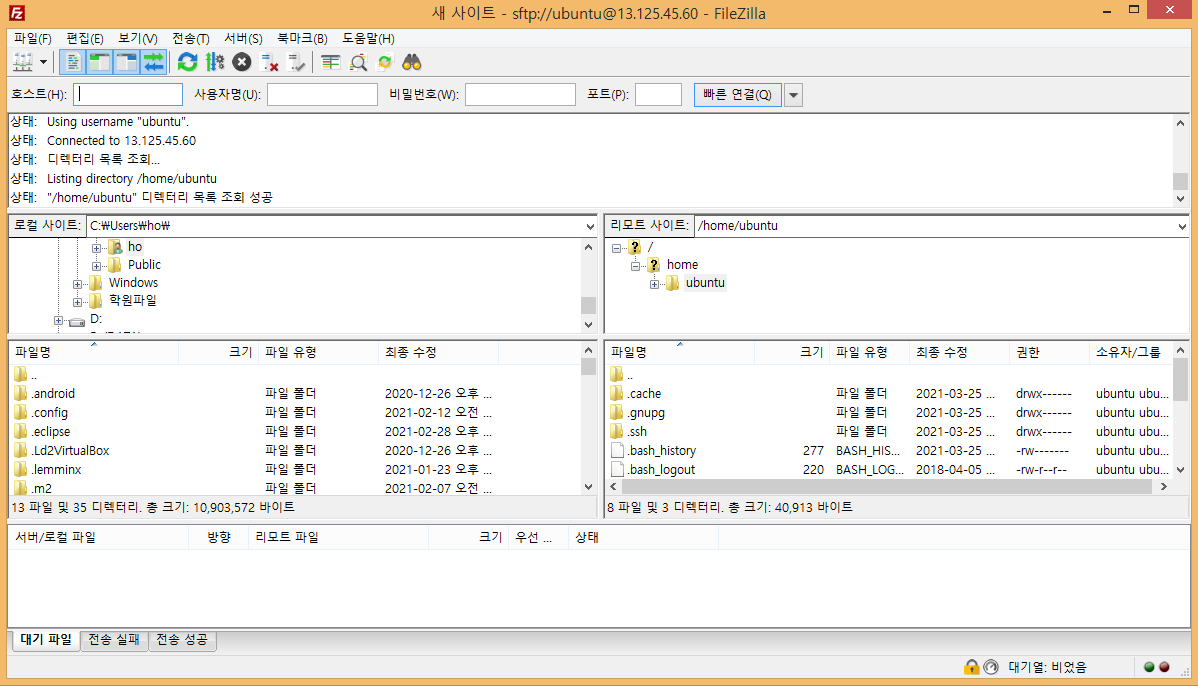Image resolution: width=1198 pixels, height=686 pixels.
Task: Toggle remote directory tree display icon
Action: click(127, 63)
